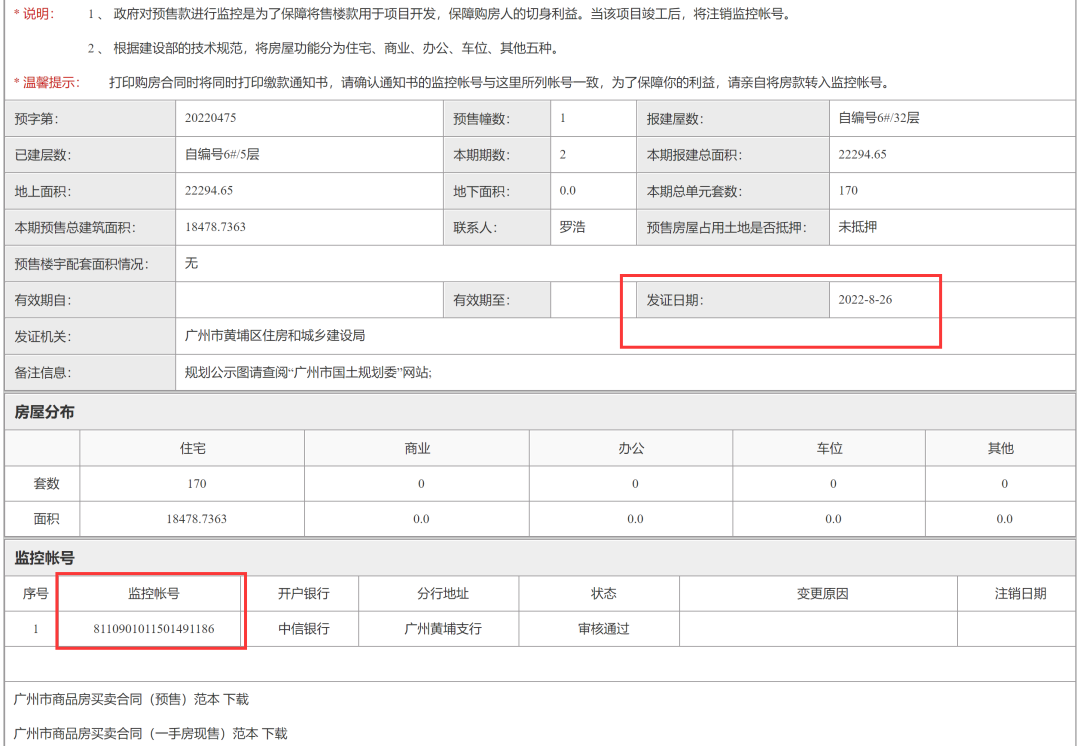
Task: Click the 商业 column header
Action: coord(417,448)
